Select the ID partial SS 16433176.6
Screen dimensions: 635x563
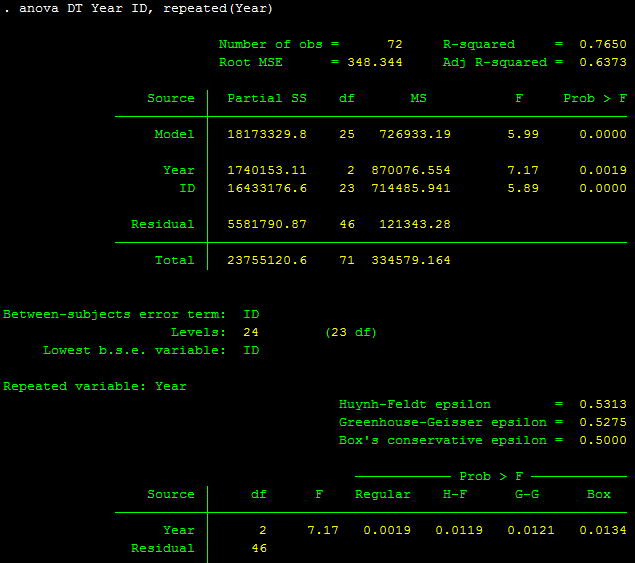click(267, 189)
